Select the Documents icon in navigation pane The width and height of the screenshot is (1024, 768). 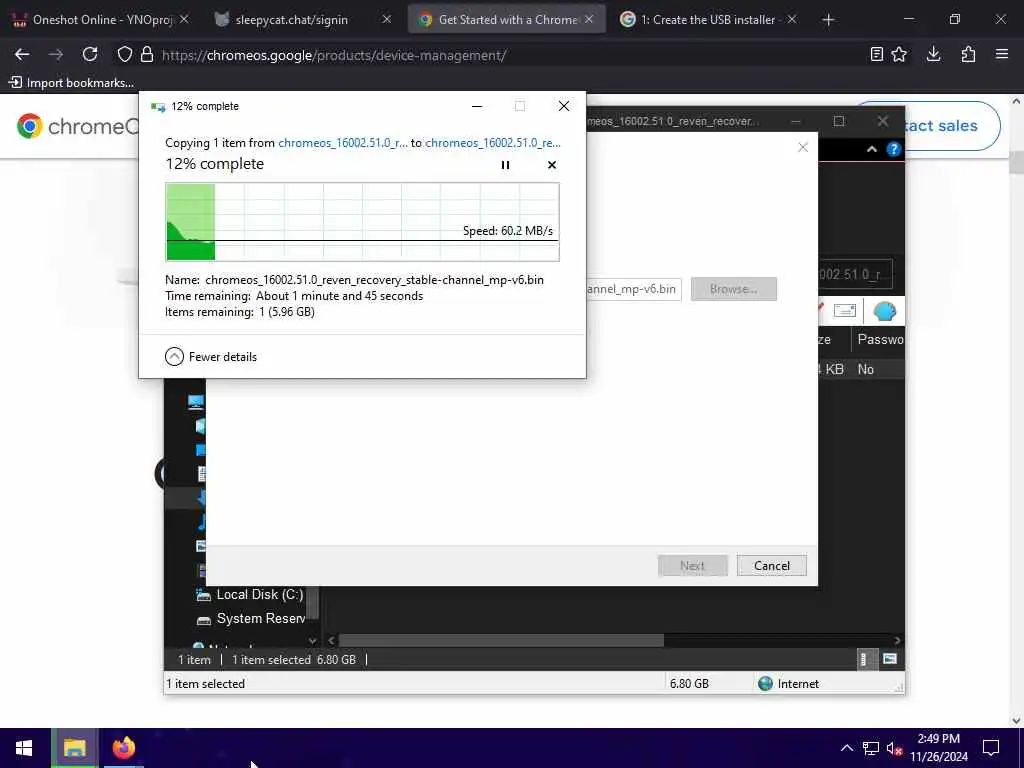pyautogui.click(x=201, y=474)
